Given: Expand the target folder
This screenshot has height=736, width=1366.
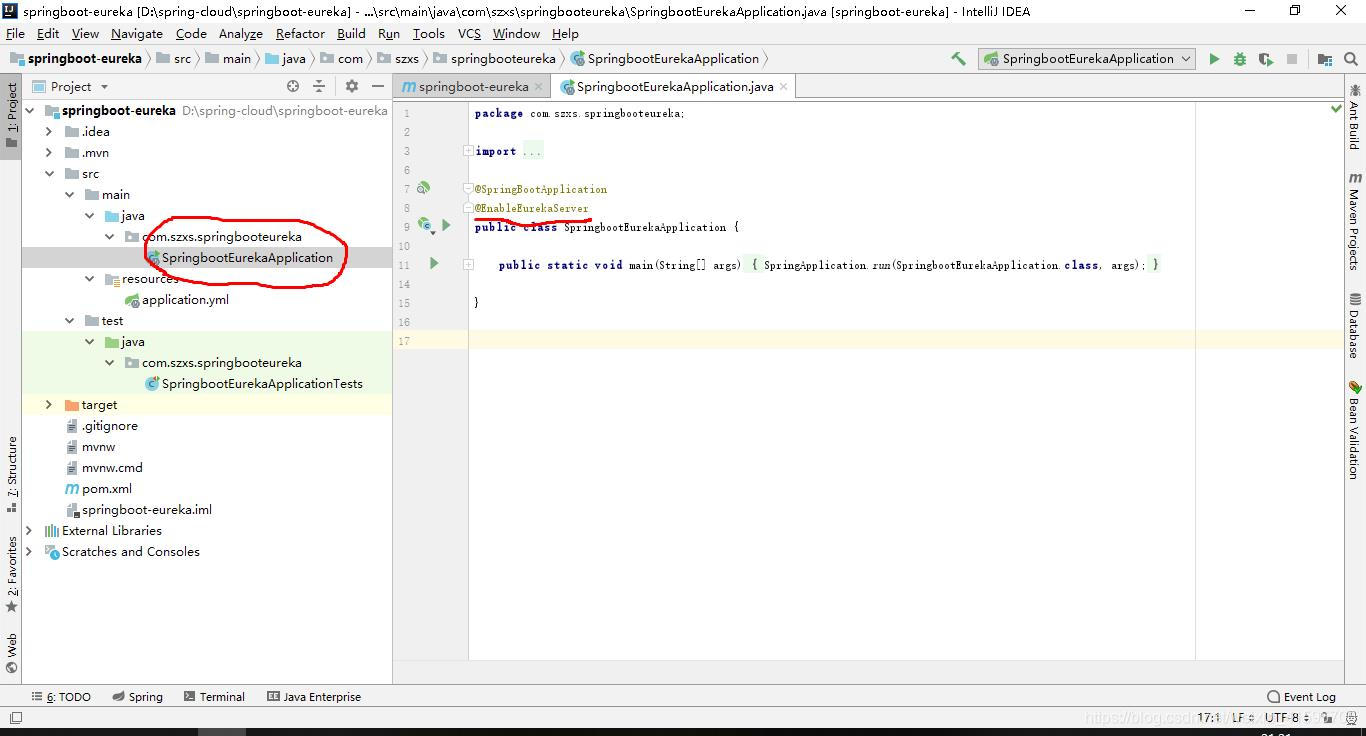Looking at the screenshot, I should 49,405.
